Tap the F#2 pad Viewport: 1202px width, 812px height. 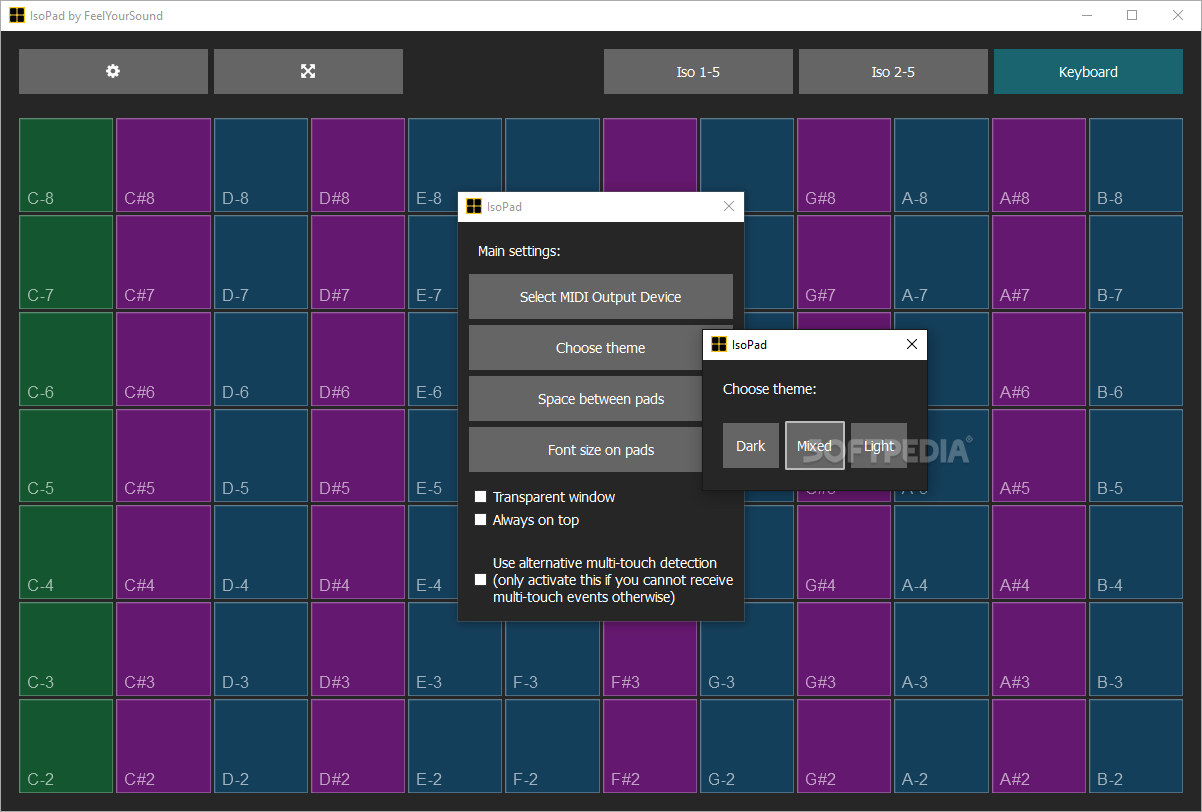coord(649,747)
